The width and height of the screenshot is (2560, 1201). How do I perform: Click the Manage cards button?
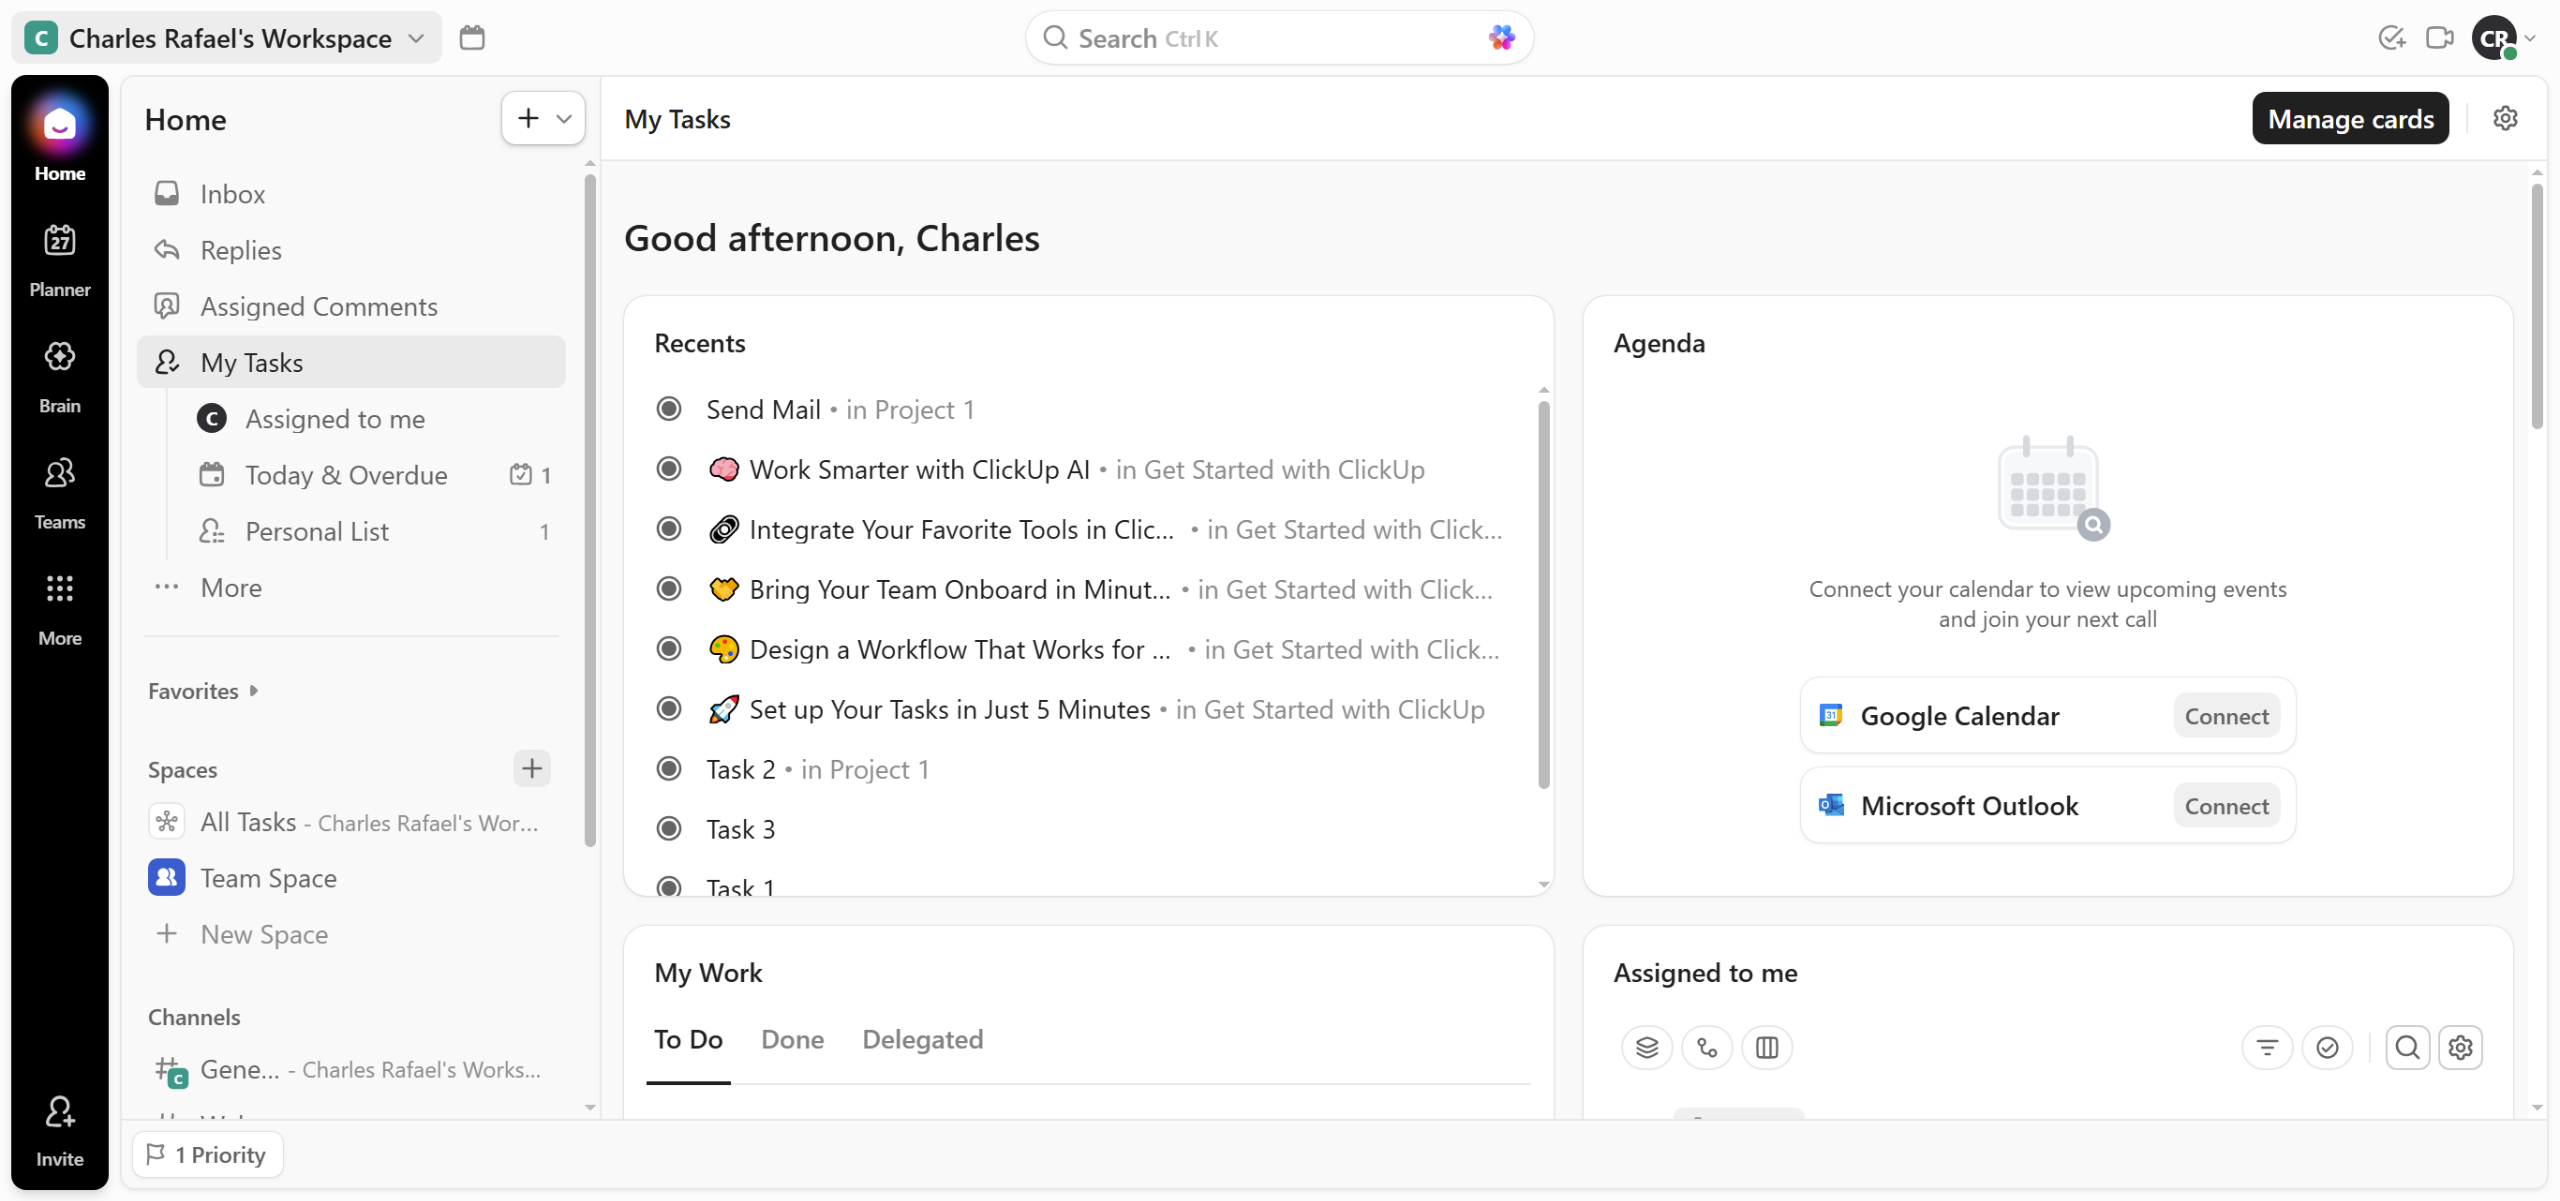tap(2350, 119)
